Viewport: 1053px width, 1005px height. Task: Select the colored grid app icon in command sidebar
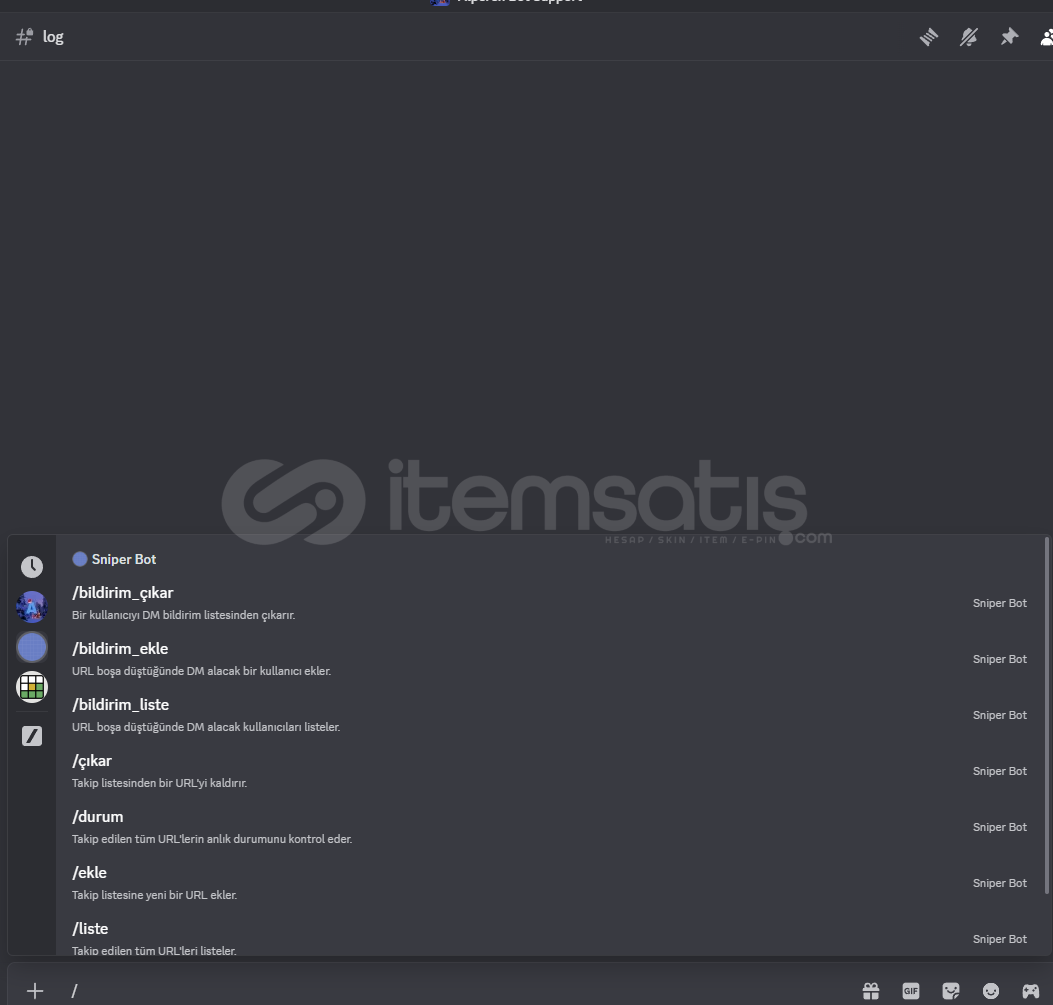[x=32, y=687]
